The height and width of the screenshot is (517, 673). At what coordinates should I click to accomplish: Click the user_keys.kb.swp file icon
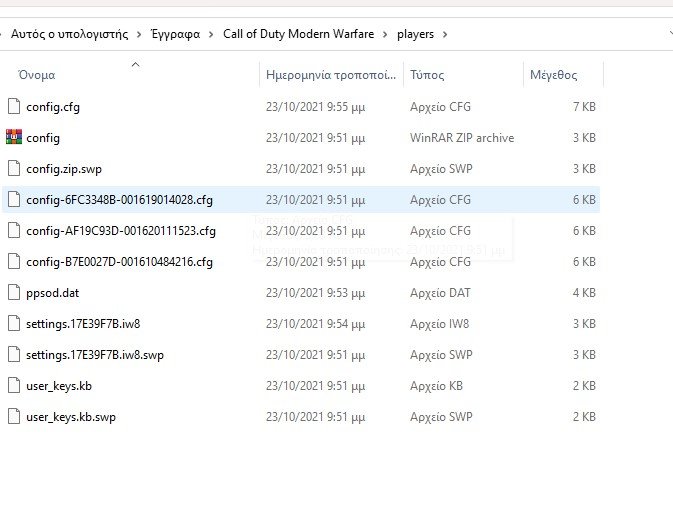(x=14, y=417)
